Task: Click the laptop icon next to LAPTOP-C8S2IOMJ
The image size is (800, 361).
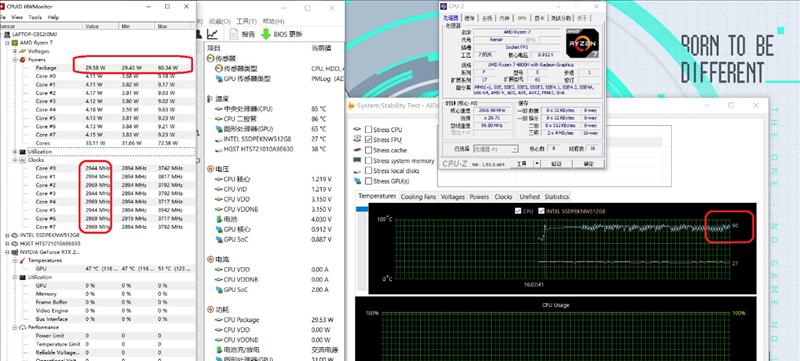Action: [x=7, y=34]
